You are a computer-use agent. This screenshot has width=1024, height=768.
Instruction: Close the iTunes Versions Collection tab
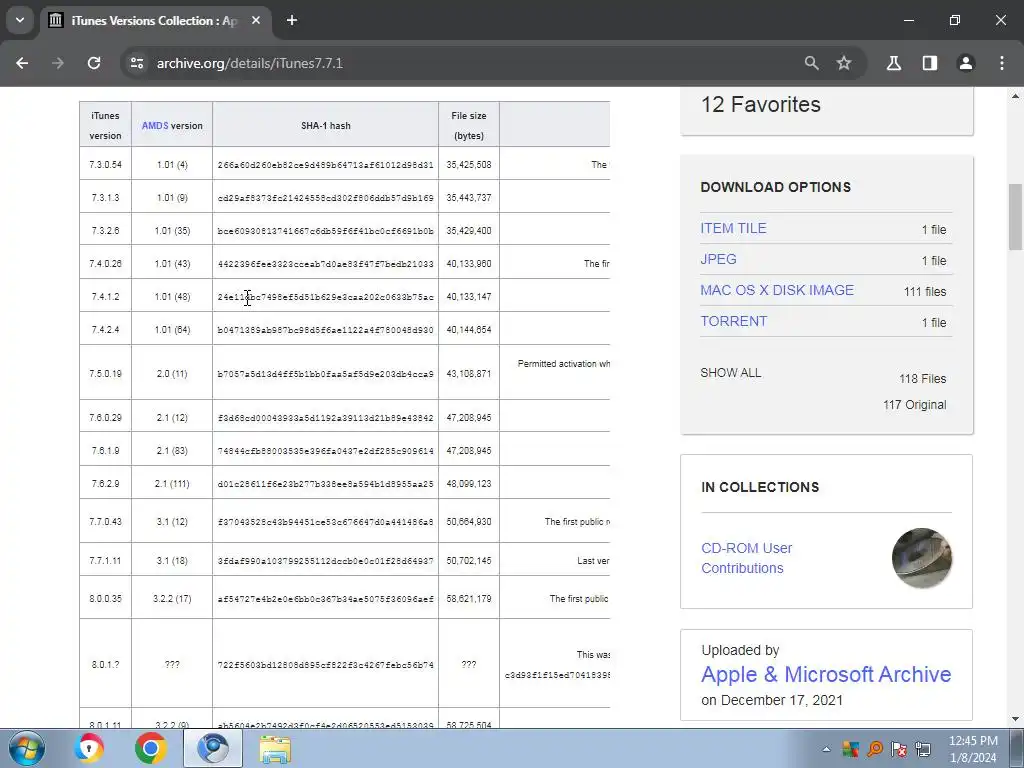(x=256, y=20)
